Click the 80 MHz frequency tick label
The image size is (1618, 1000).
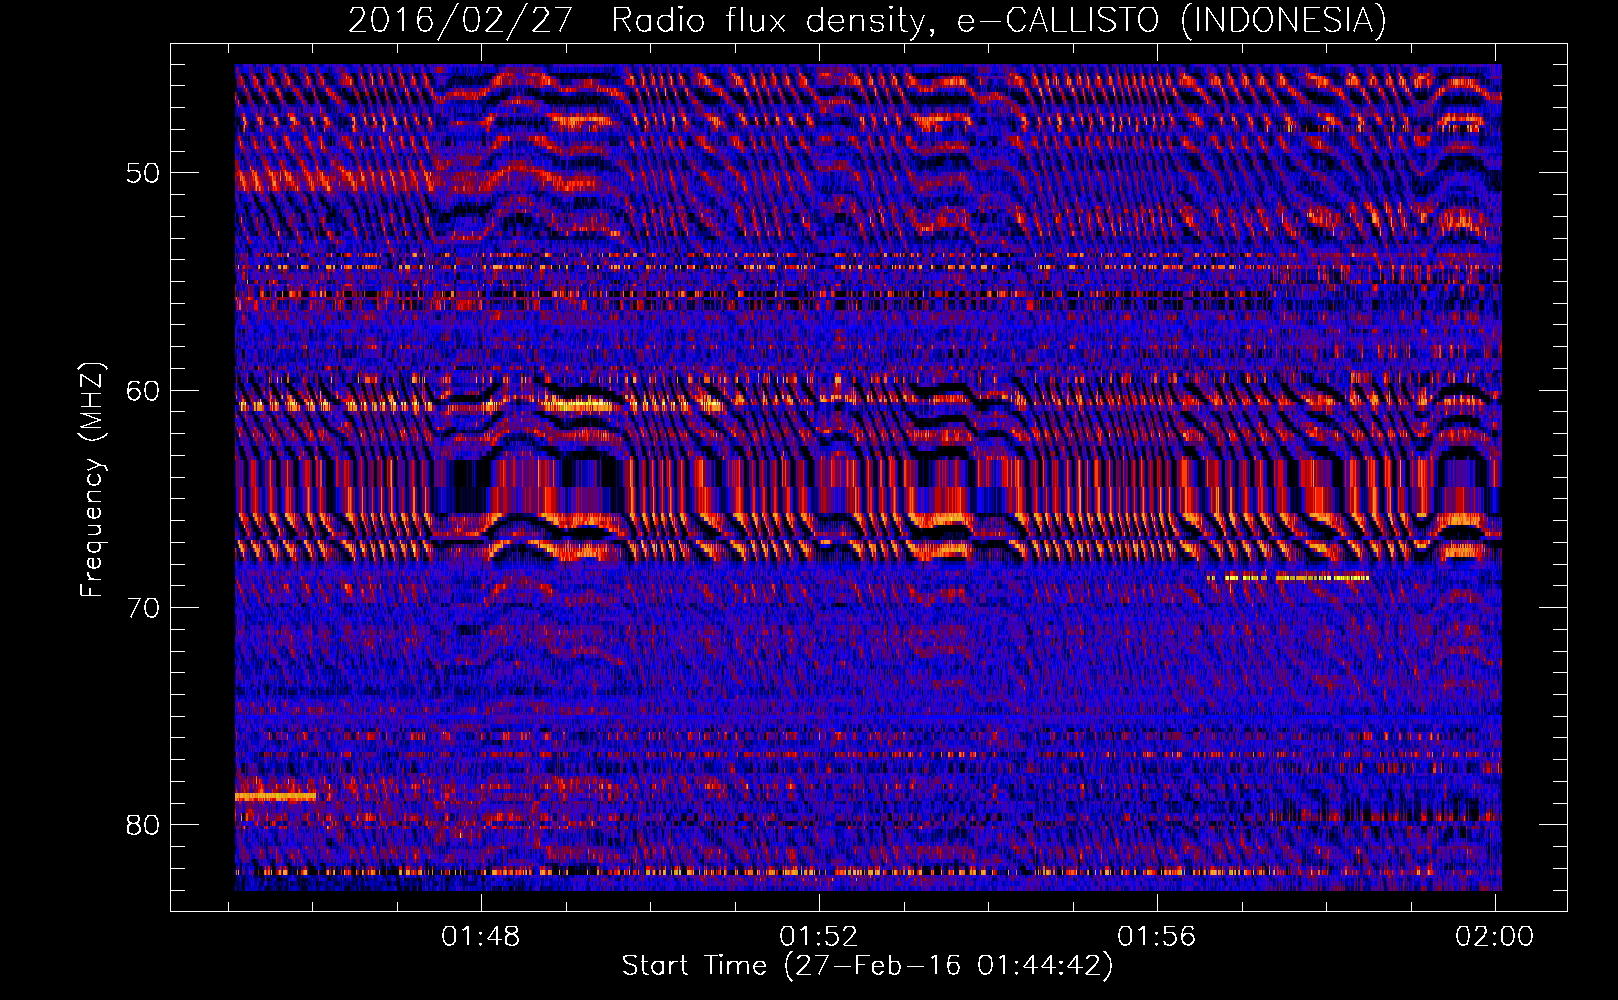click(143, 825)
